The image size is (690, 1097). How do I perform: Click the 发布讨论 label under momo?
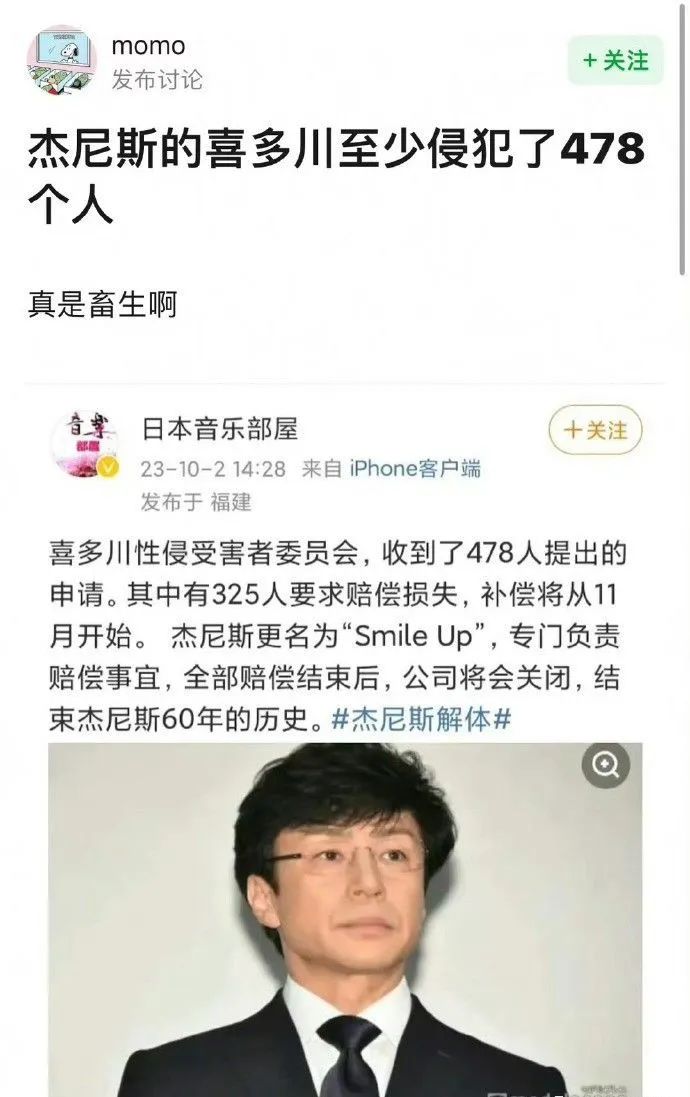pos(157,80)
